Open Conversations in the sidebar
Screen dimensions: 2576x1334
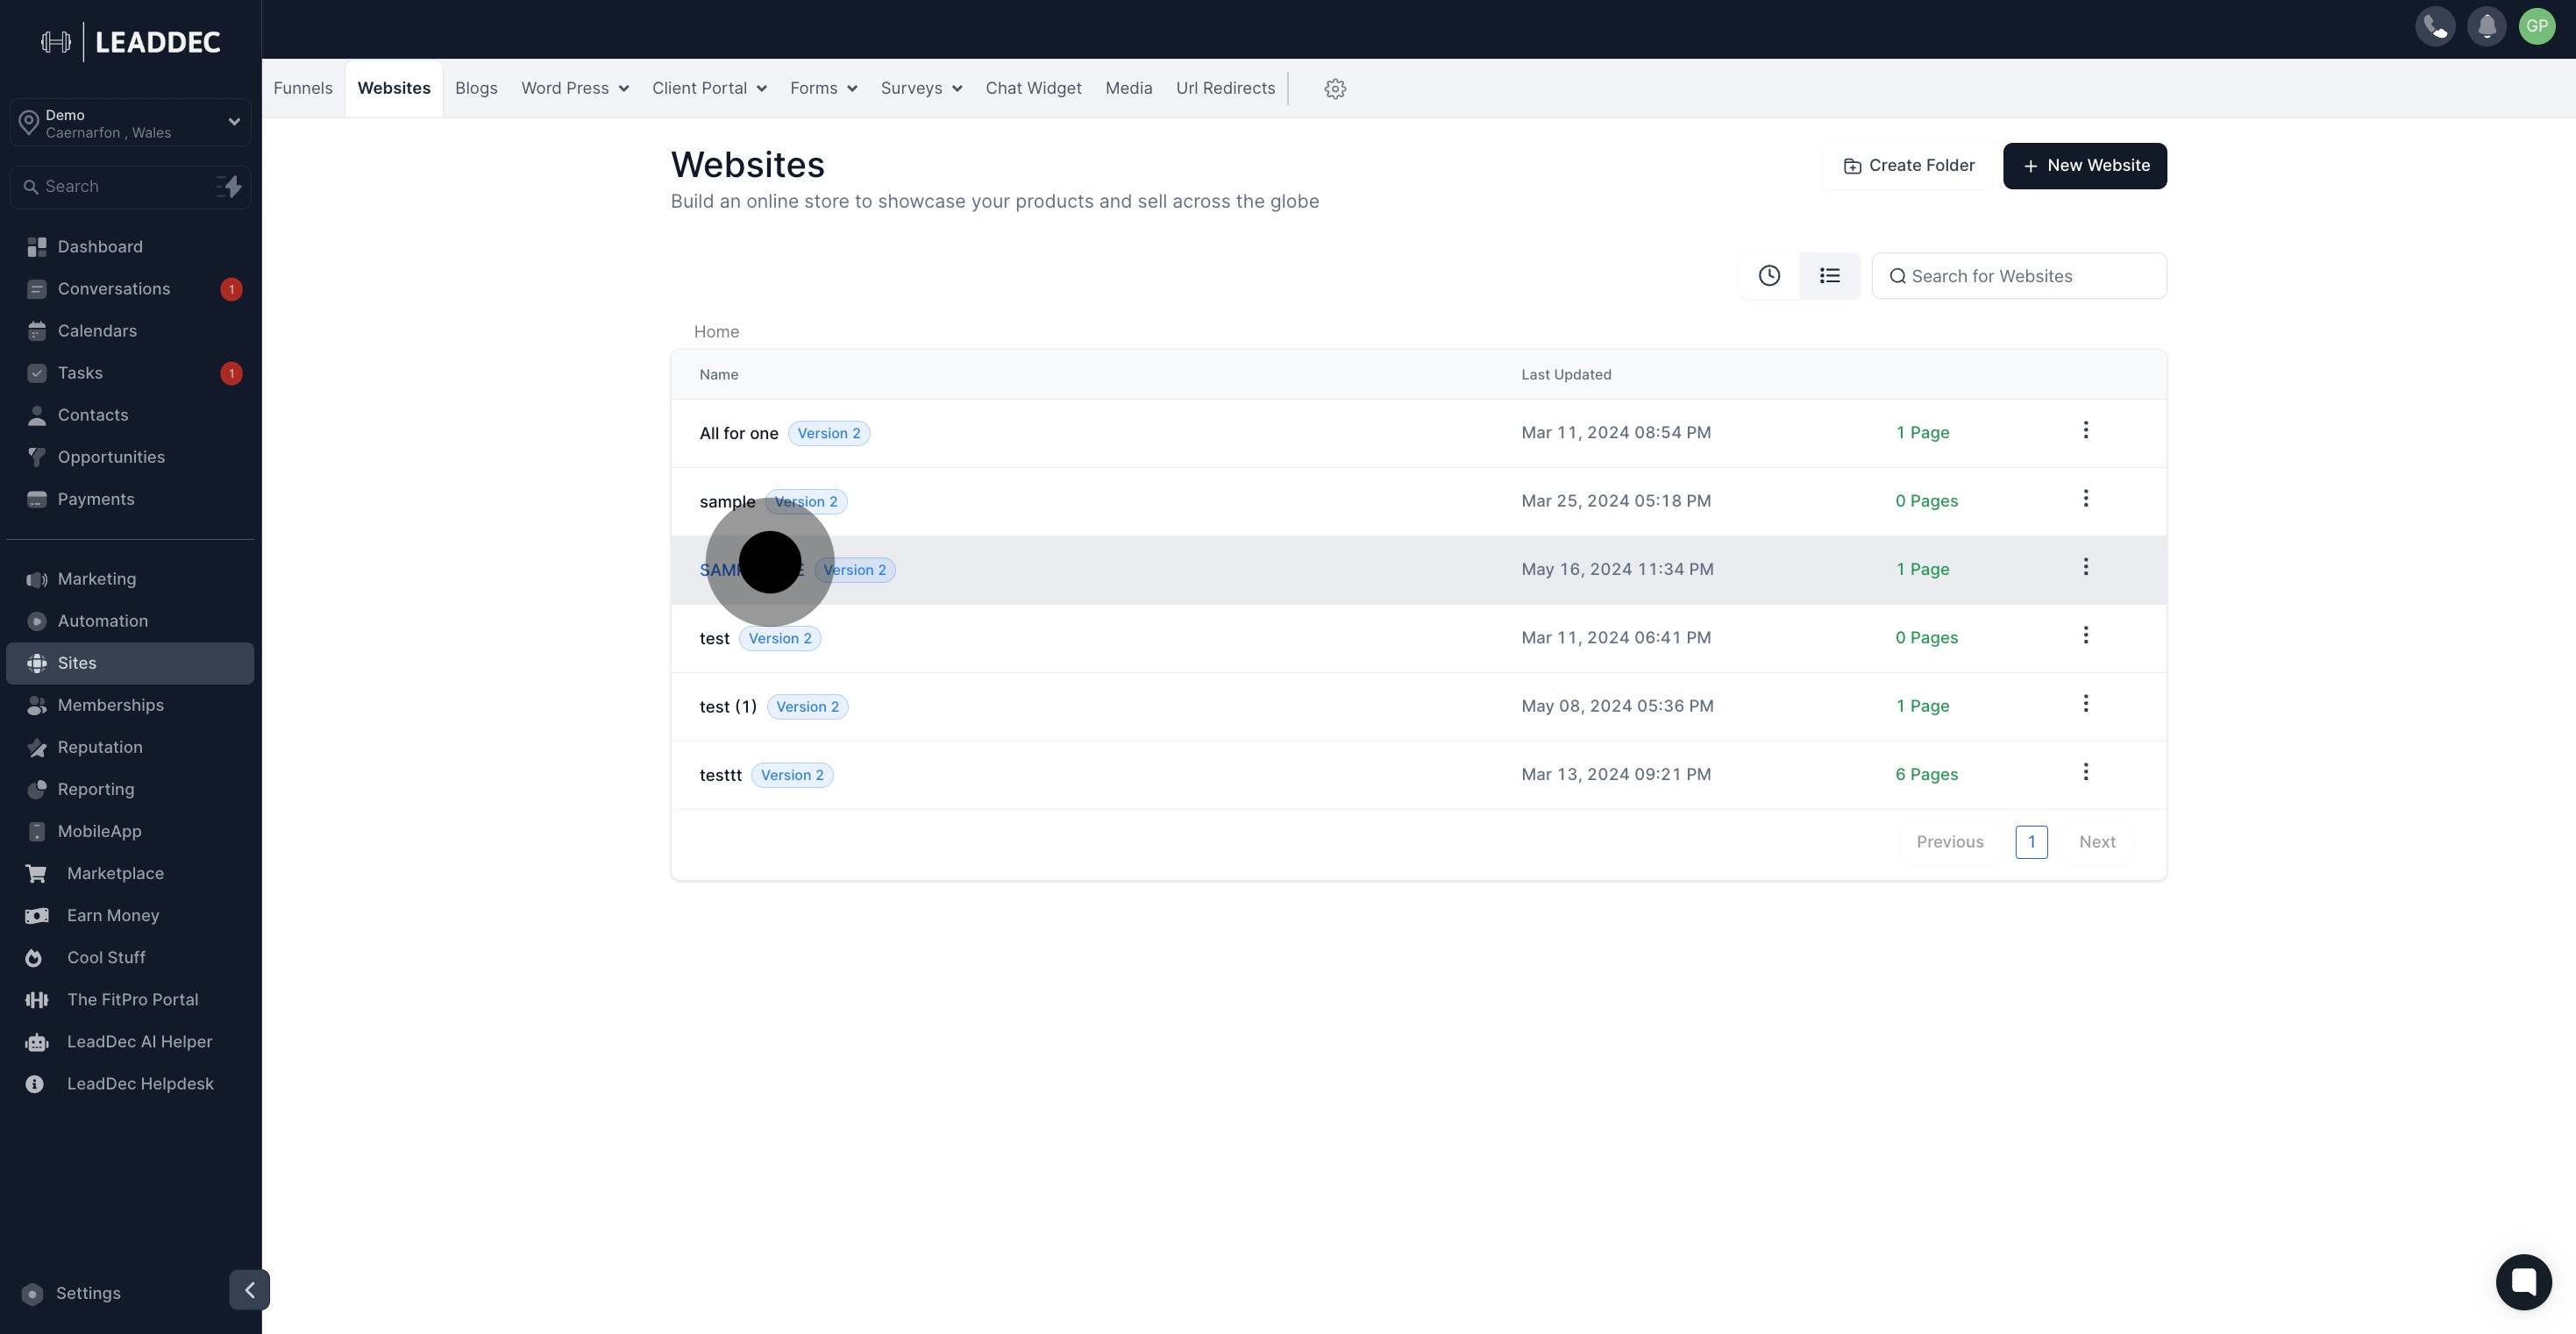[114, 289]
